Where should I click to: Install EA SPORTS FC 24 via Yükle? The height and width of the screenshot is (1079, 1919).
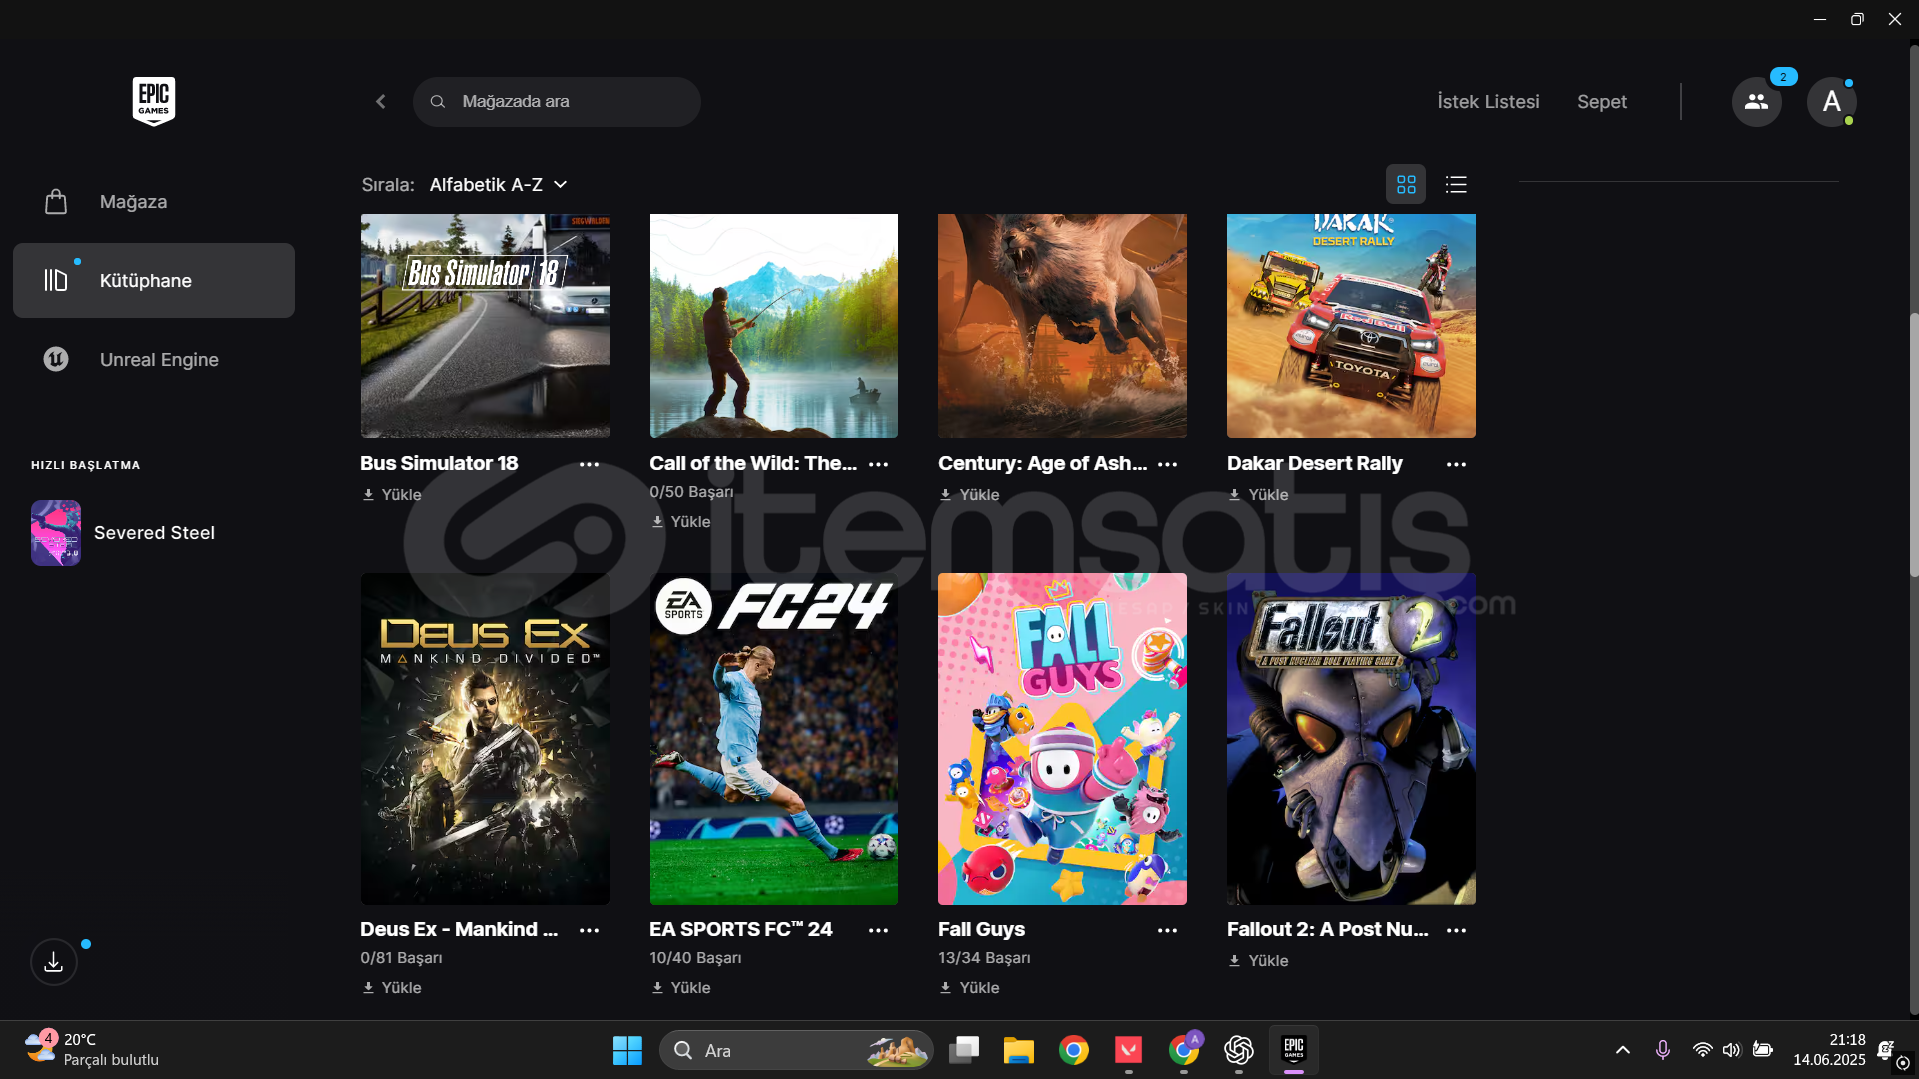681,988
